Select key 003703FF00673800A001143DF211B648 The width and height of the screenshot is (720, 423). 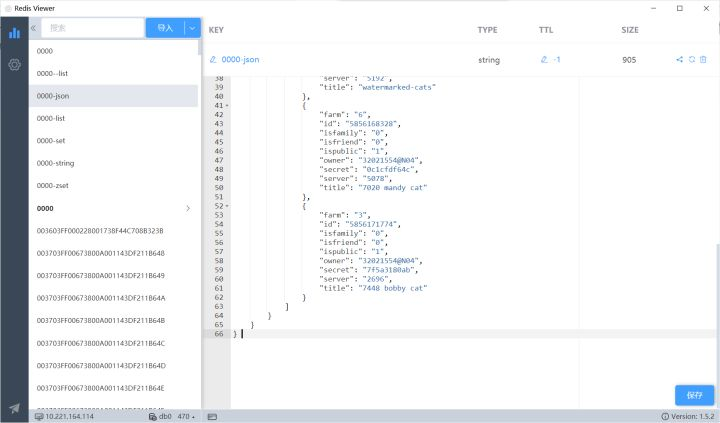pos(113,254)
